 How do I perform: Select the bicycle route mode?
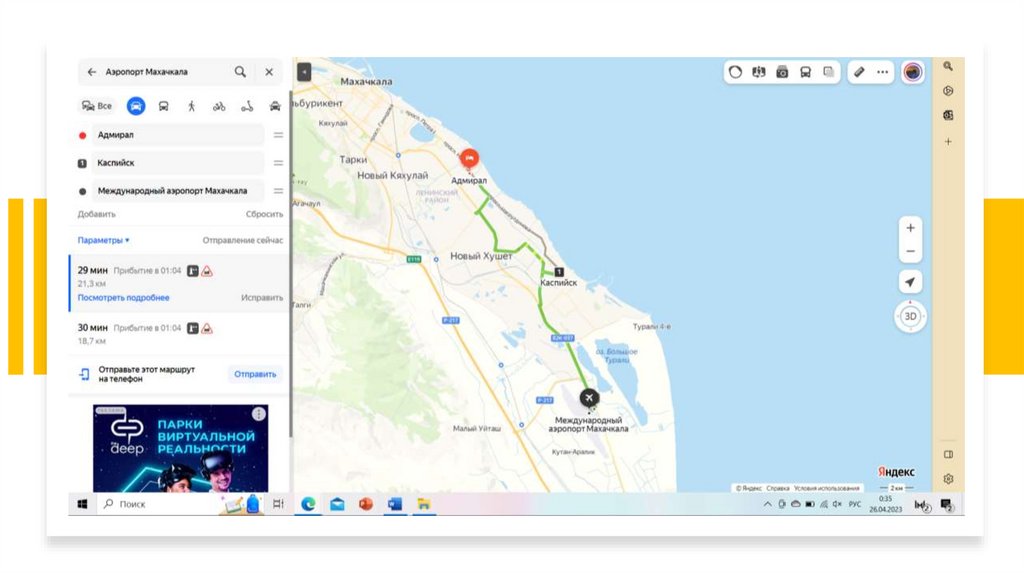click(x=219, y=106)
